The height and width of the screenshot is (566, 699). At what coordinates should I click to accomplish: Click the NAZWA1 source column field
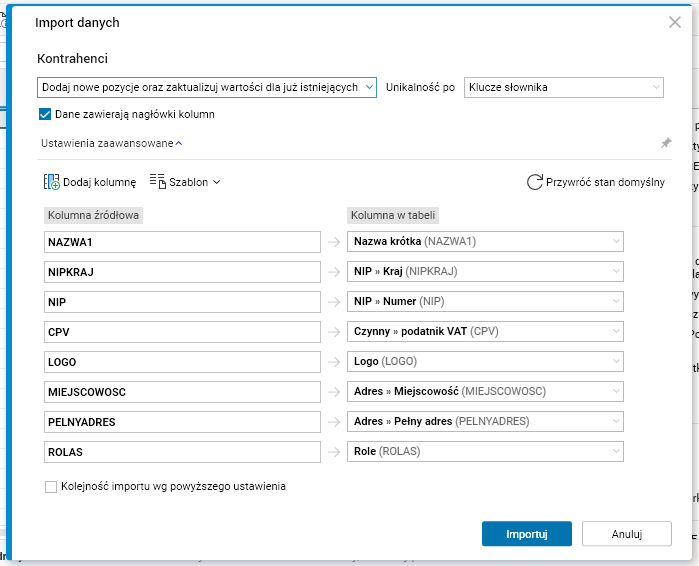click(183, 241)
